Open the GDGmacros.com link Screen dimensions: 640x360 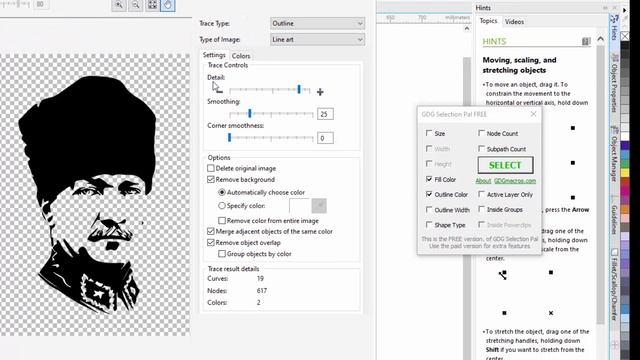[x=515, y=181]
